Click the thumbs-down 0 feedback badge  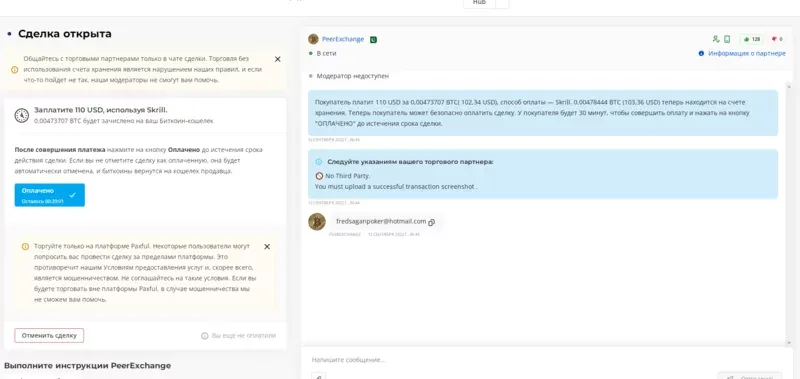pos(777,39)
